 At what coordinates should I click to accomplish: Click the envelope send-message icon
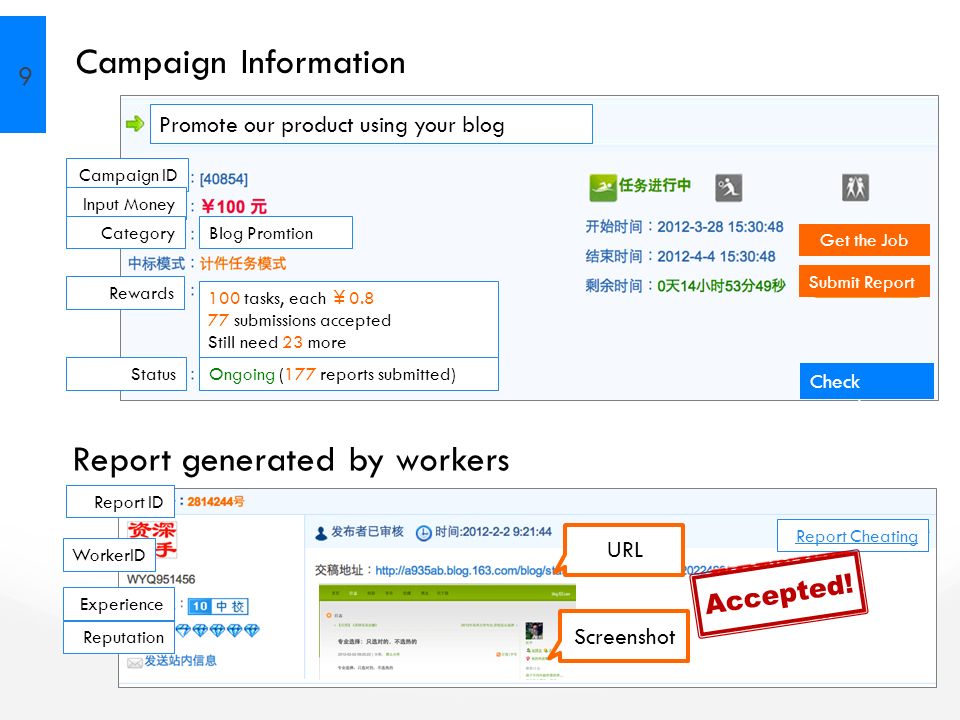tap(135, 662)
